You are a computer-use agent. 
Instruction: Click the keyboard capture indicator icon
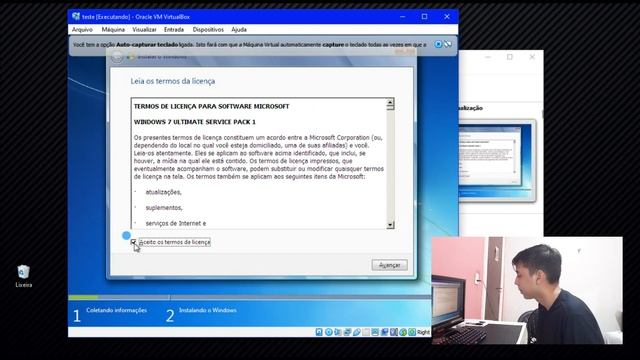pos(412,332)
